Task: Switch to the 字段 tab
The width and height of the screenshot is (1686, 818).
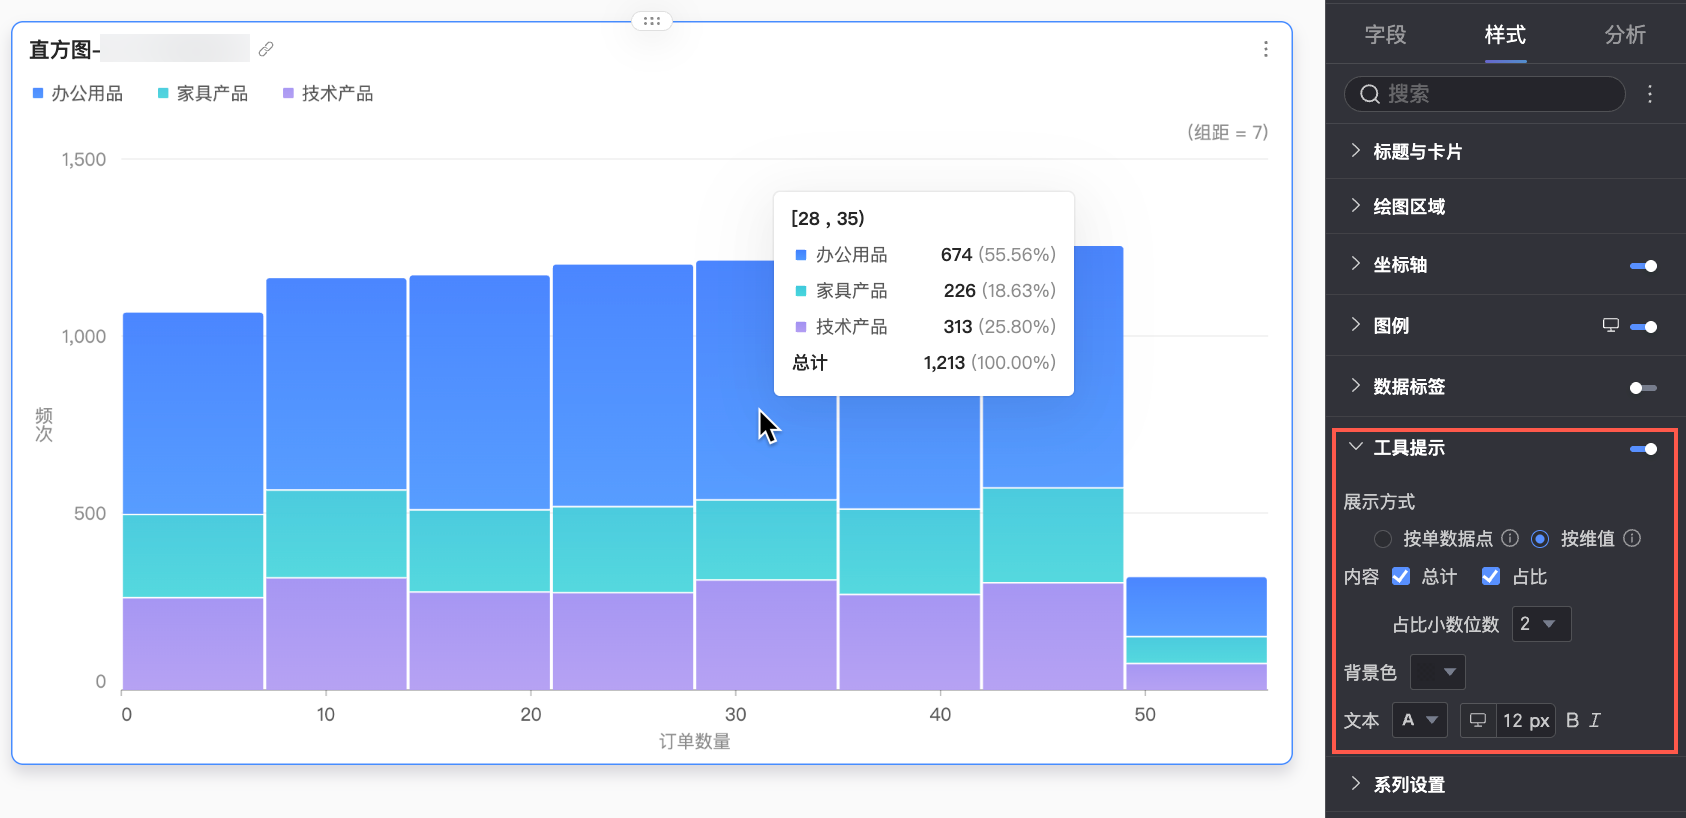Action: pyautogui.click(x=1385, y=35)
